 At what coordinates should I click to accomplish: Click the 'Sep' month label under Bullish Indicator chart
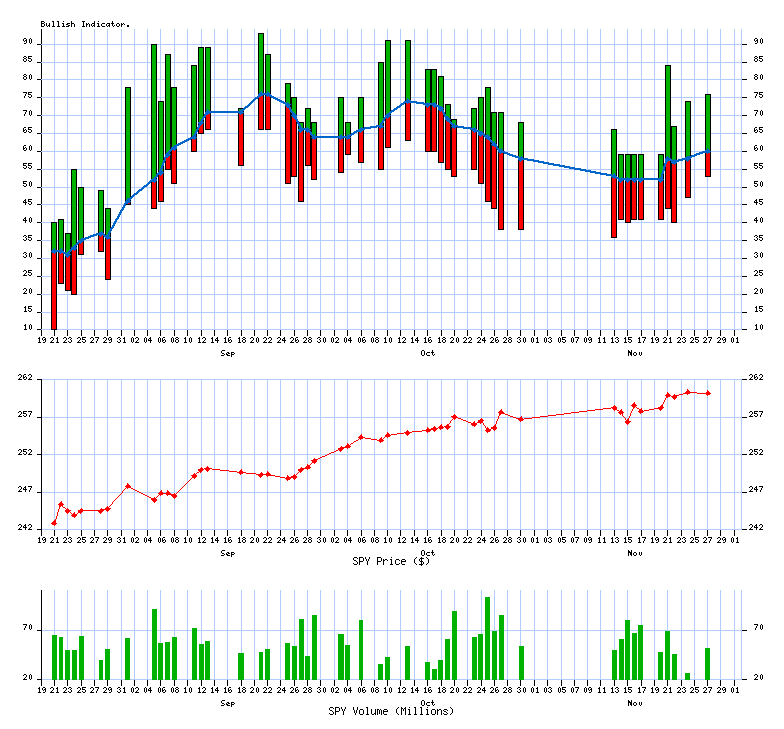pyautogui.click(x=227, y=353)
